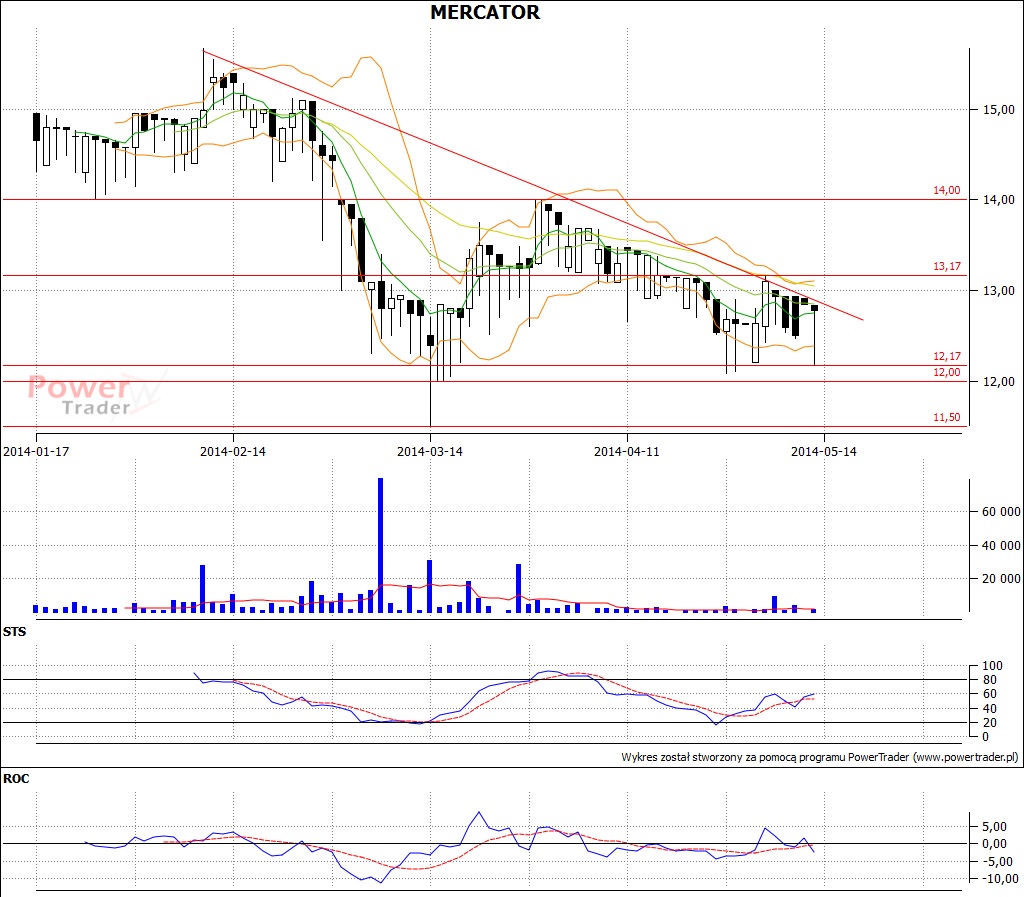This screenshot has width=1024, height=897.
Task: Click the 20 000 volume axis label
Action: [1001, 579]
